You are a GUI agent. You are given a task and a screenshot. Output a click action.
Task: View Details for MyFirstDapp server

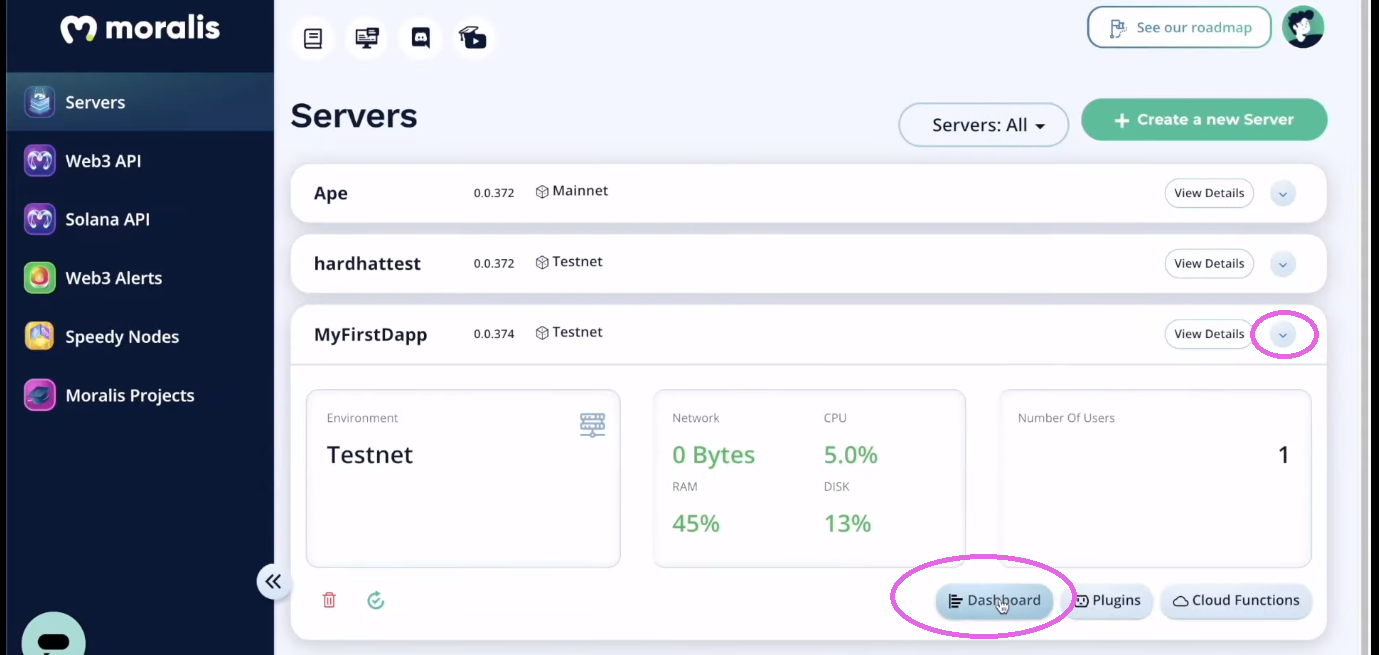point(1209,334)
